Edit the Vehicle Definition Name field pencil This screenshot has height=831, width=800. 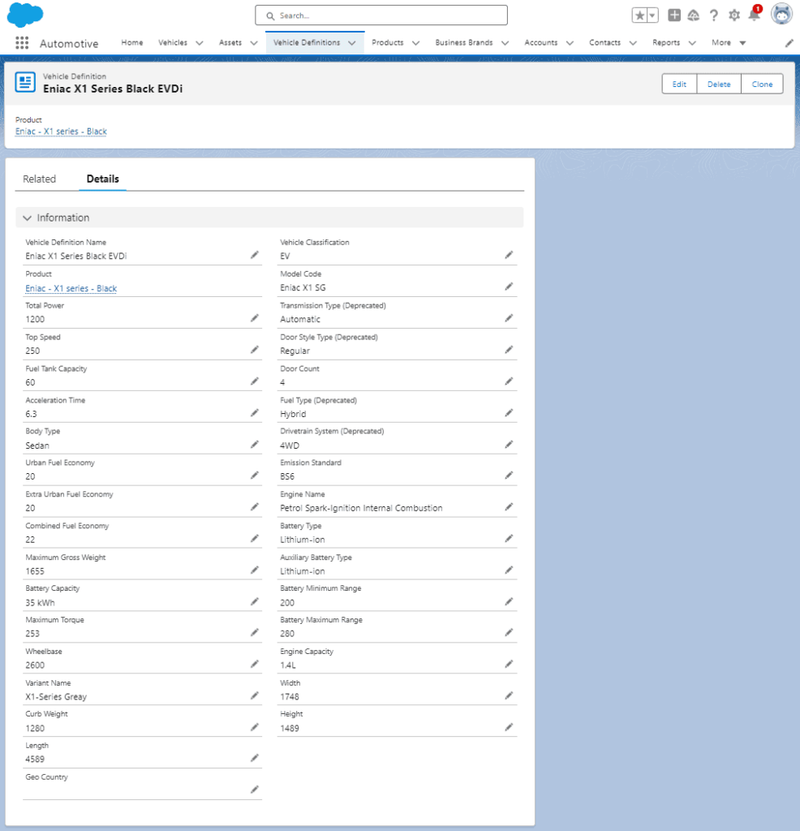(x=255, y=255)
